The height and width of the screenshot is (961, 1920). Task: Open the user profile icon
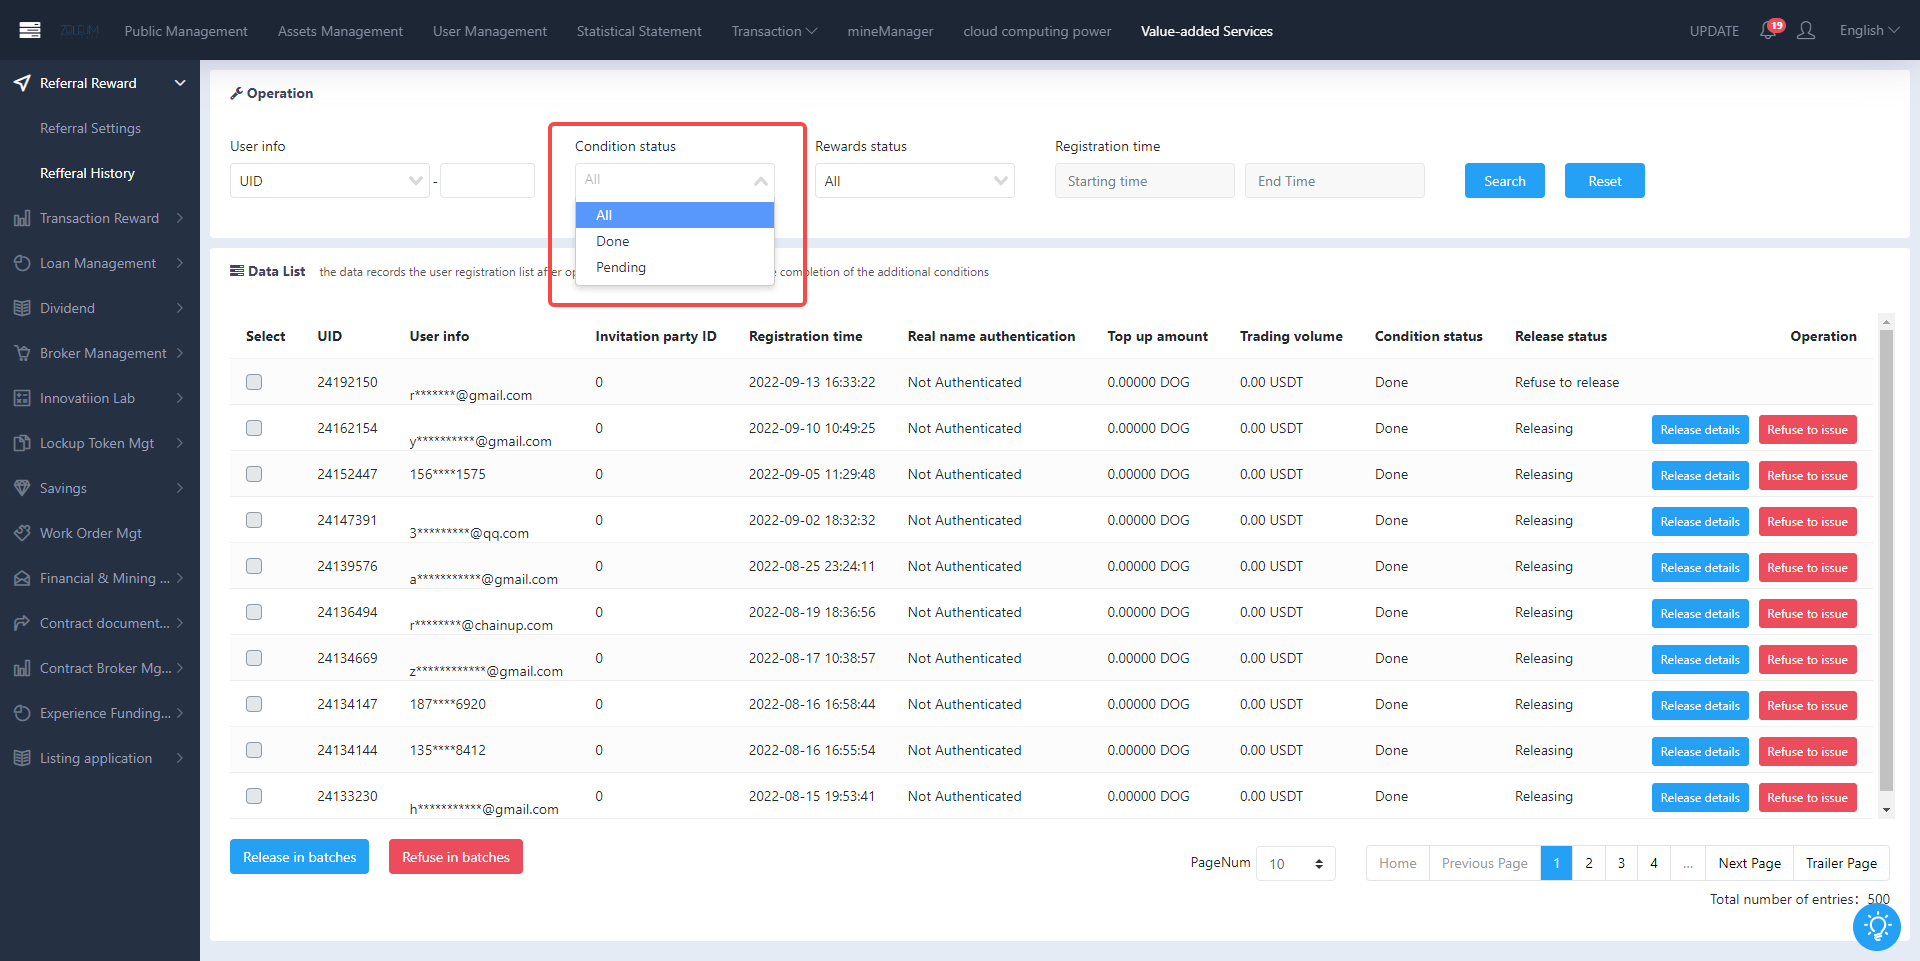coord(1806,31)
